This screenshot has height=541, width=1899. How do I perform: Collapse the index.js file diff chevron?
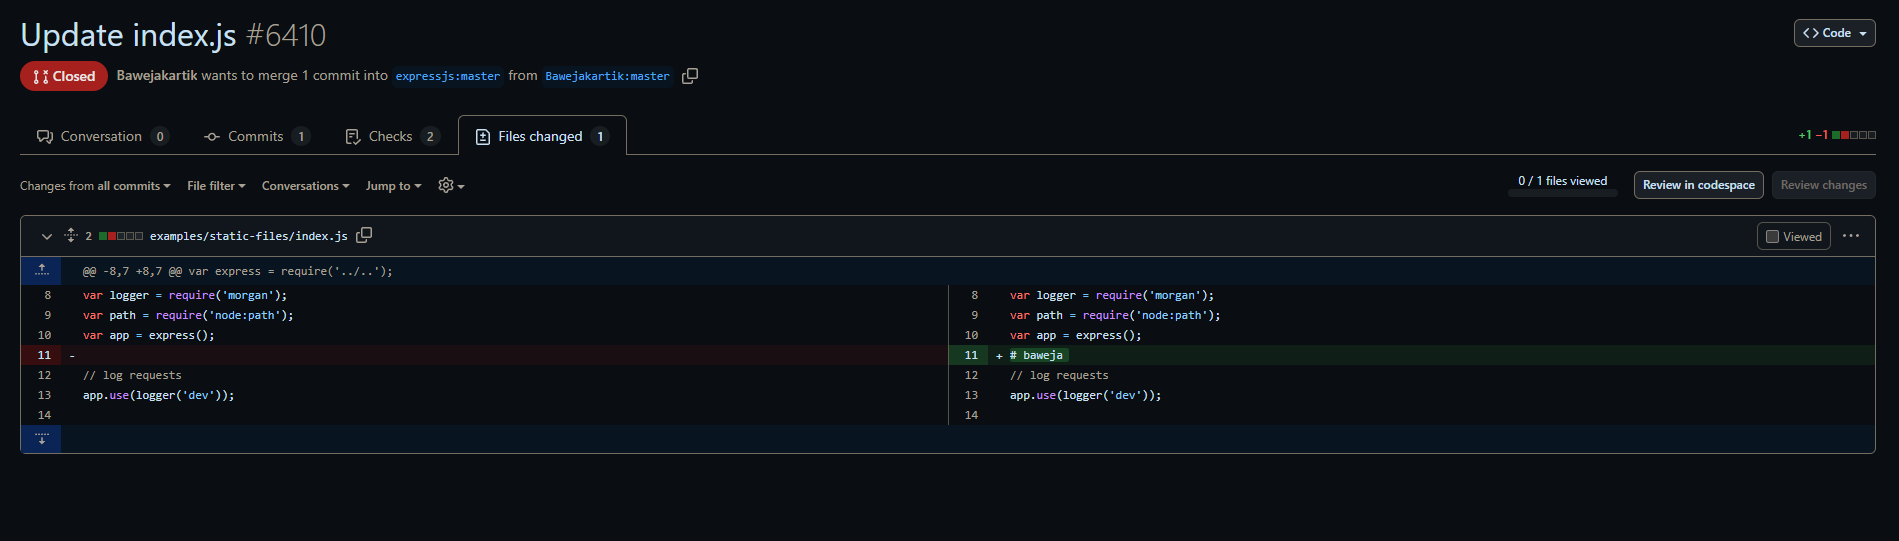46,236
